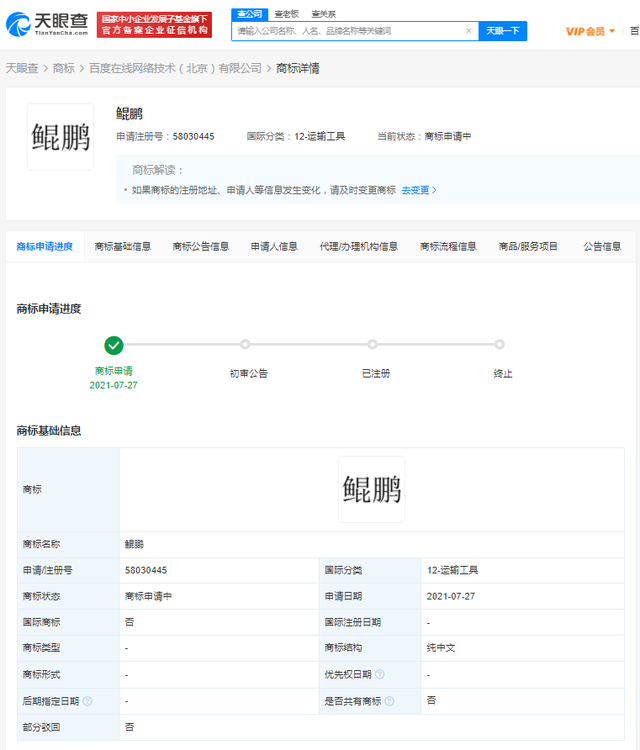Open 商标公告信息 tab

(x=201, y=246)
